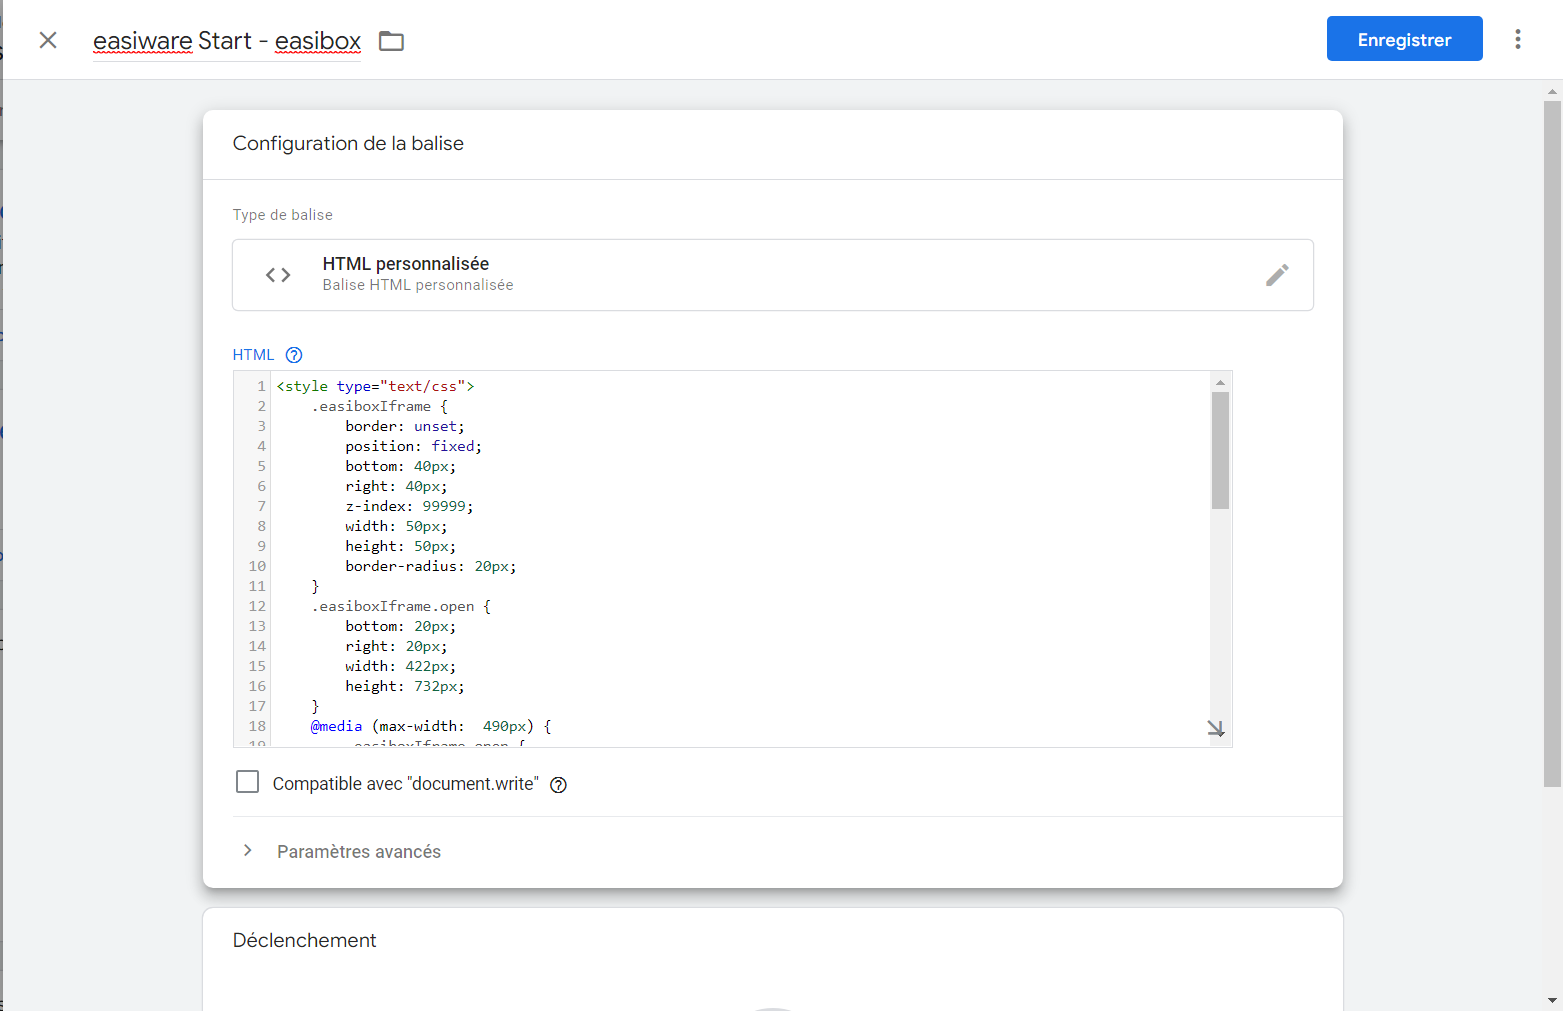The height and width of the screenshot is (1011, 1563).
Task: Click the tag name field easiware Start - easibox
Action: [227, 41]
